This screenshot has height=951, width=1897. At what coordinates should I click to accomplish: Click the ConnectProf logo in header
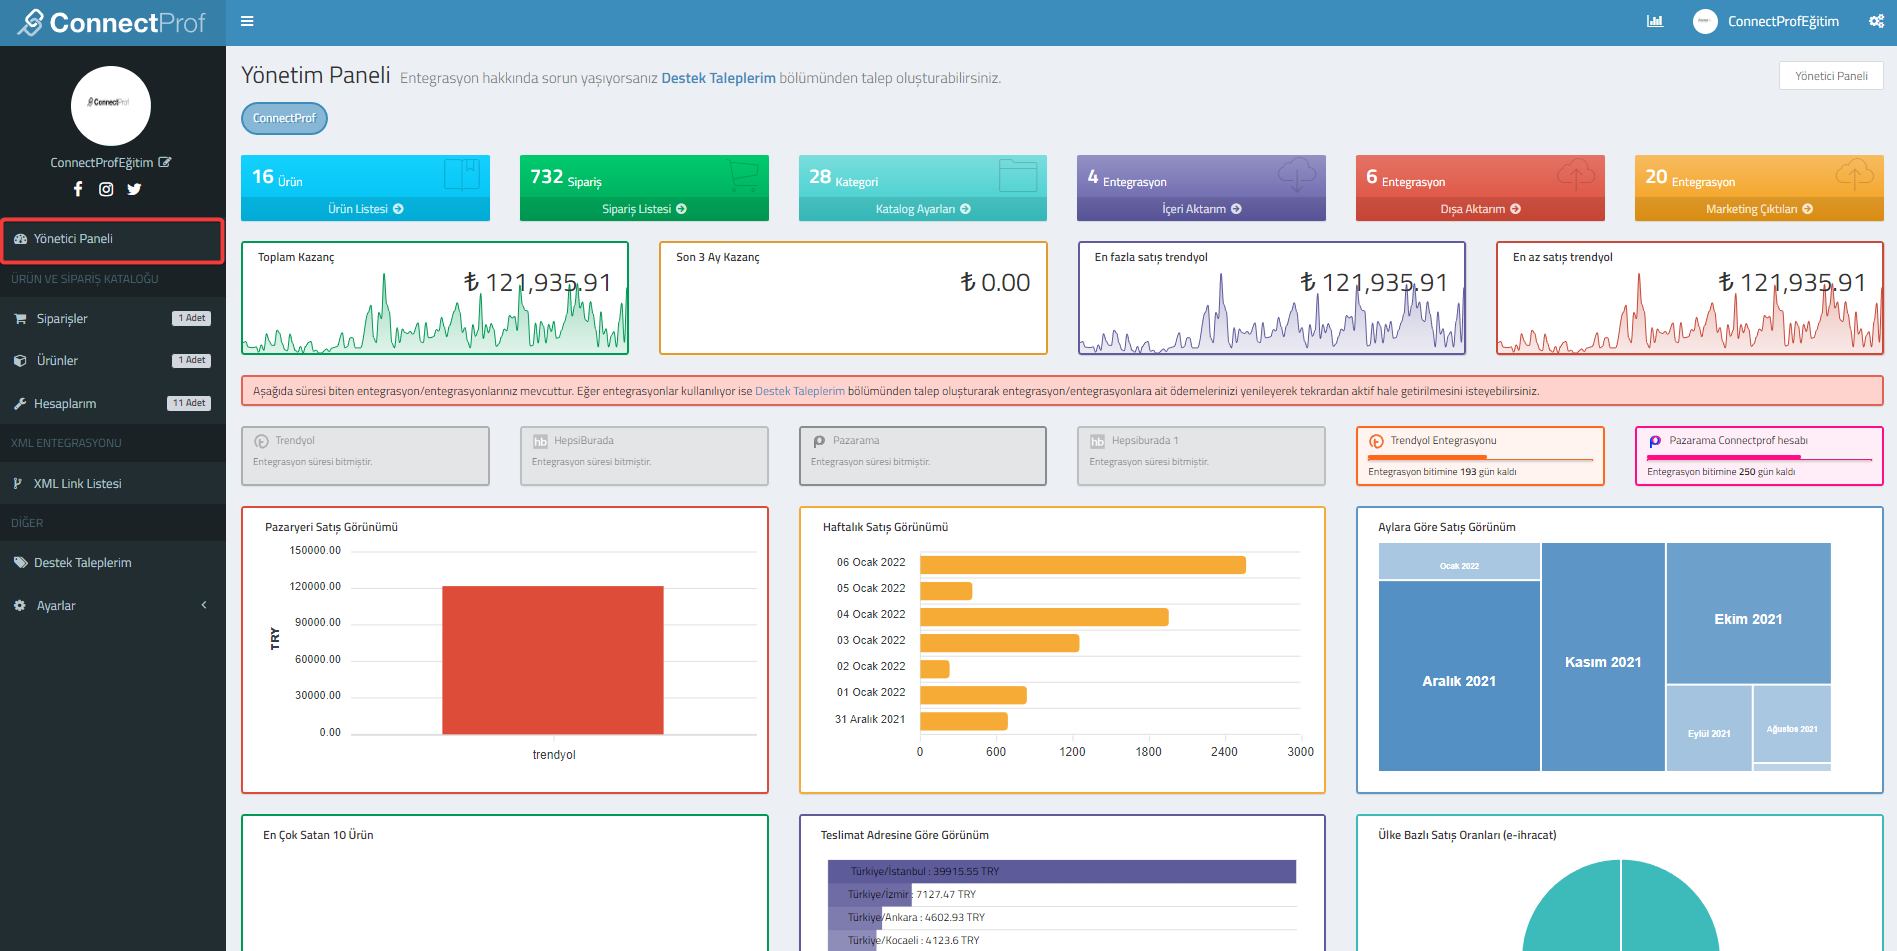[x=112, y=22]
